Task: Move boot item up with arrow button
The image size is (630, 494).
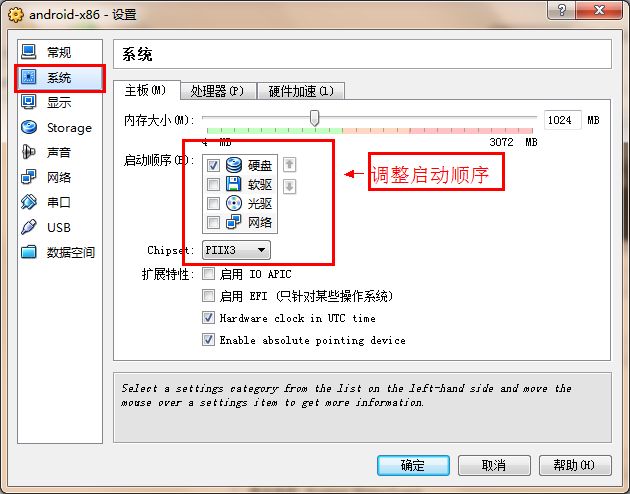Action: pyautogui.click(x=289, y=164)
